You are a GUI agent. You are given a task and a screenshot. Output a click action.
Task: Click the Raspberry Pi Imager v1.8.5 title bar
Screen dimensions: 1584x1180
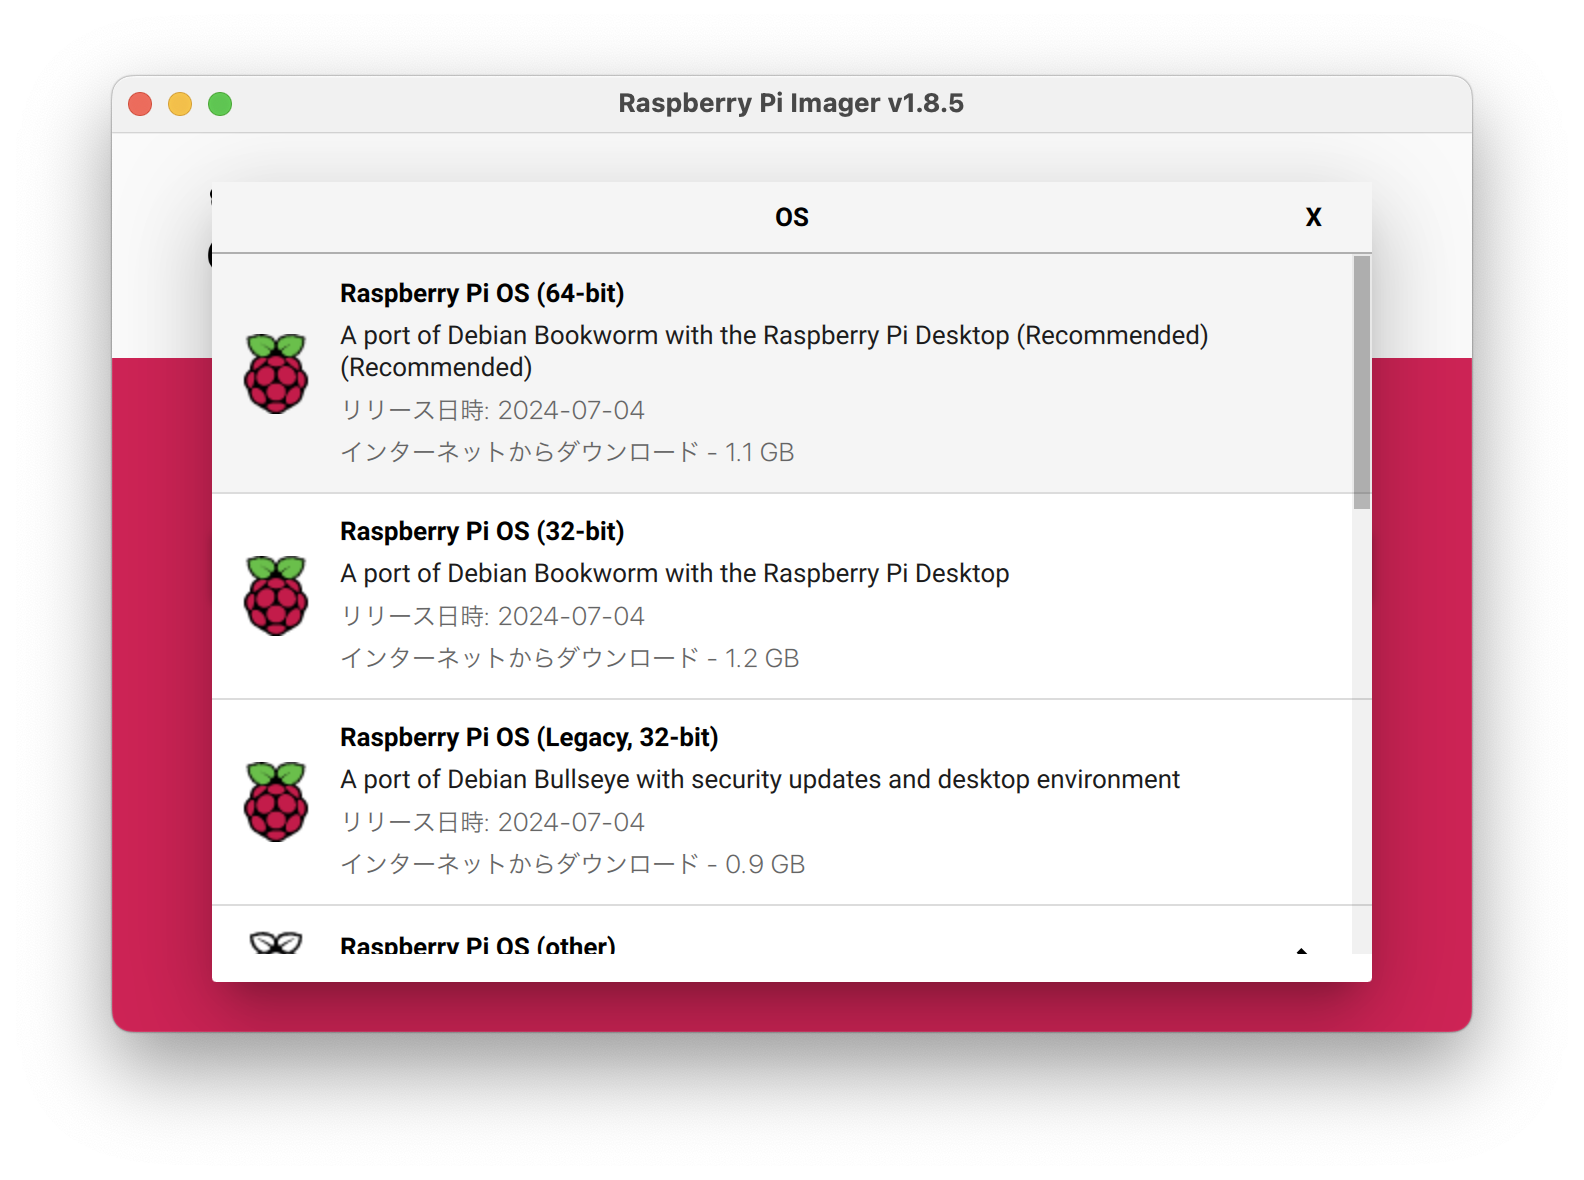pos(791,103)
